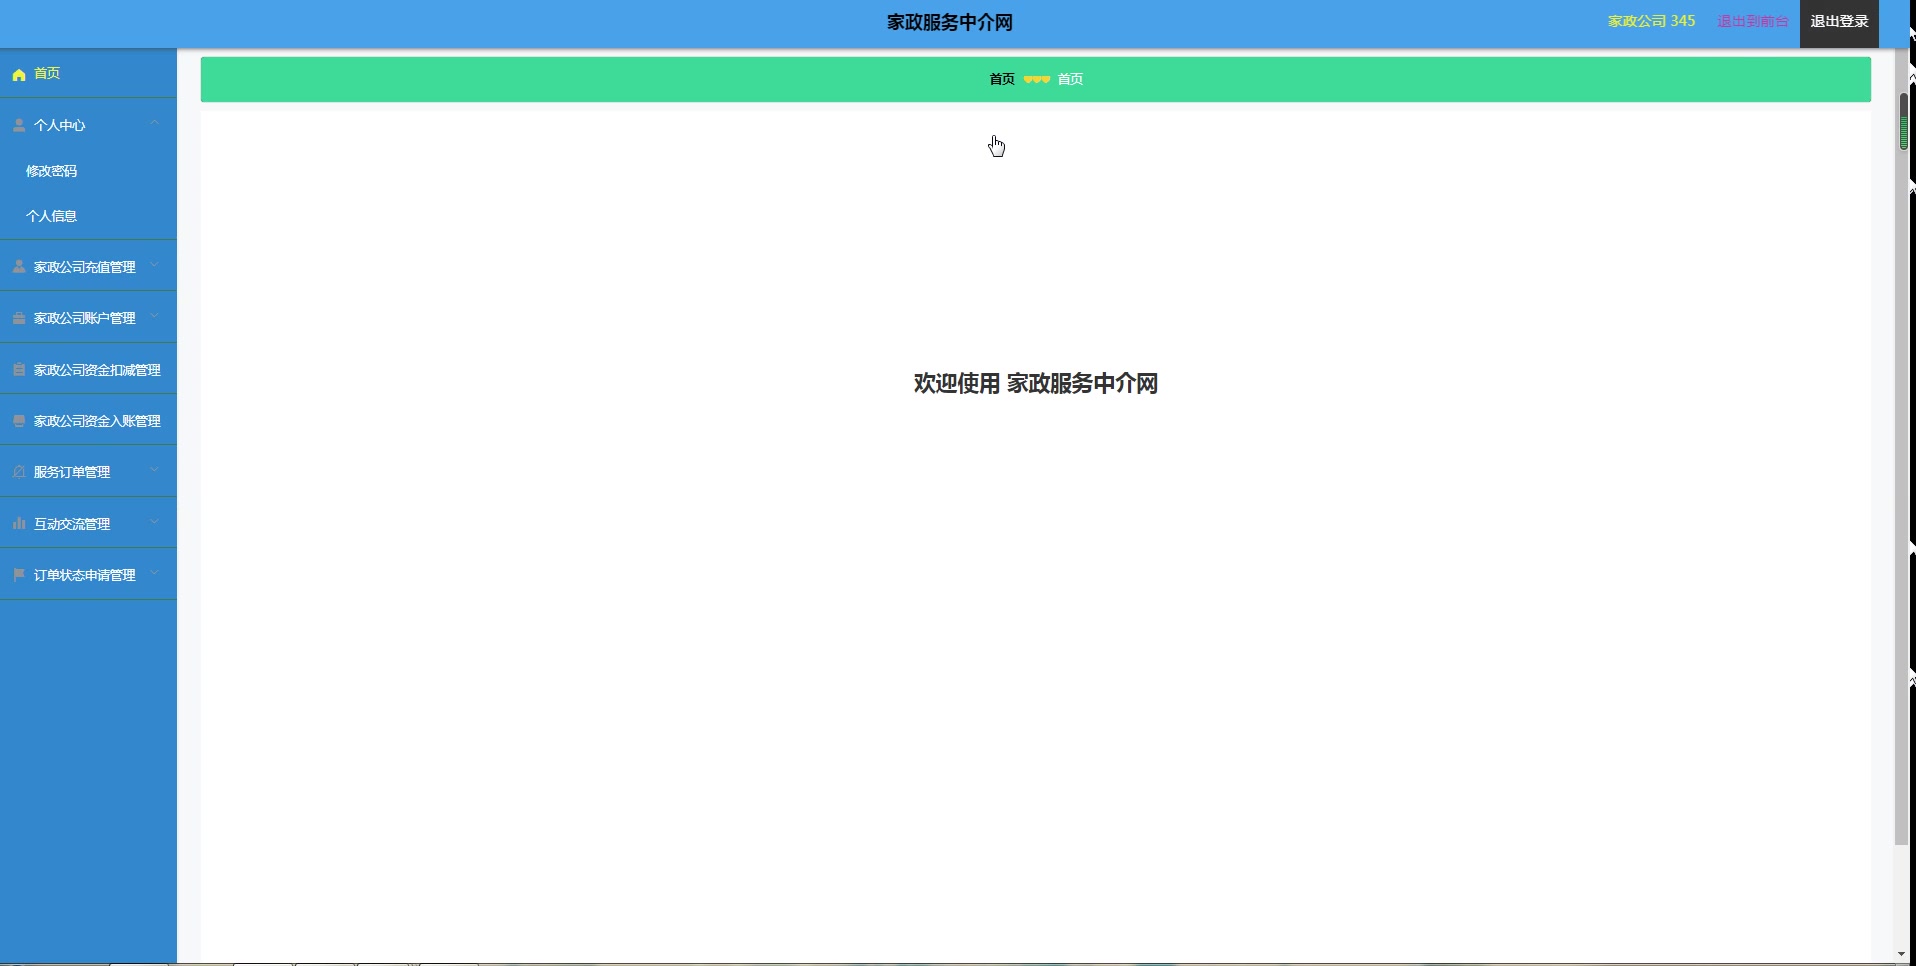Expand 家政公司账户管理 using its chevron
This screenshot has width=1916, height=966.
155,316
